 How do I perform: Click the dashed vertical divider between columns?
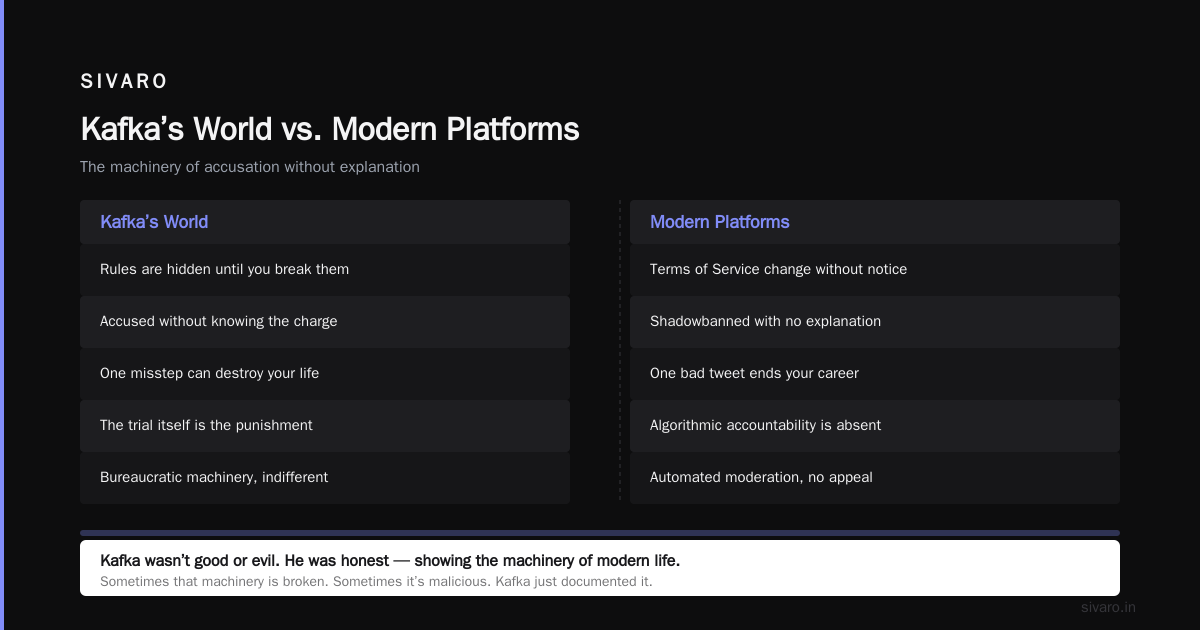click(x=620, y=350)
